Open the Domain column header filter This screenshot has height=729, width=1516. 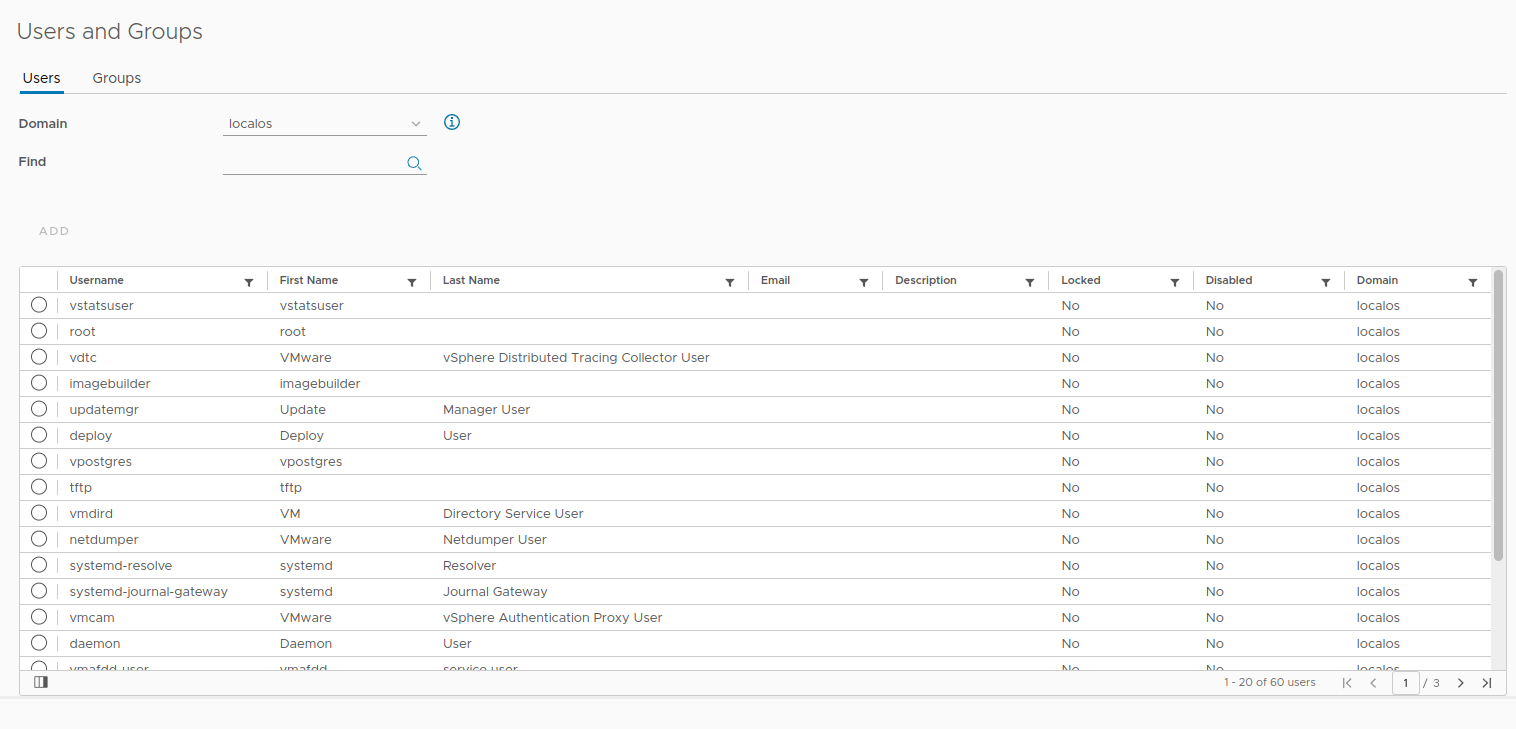pyautogui.click(x=1473, y=283)
